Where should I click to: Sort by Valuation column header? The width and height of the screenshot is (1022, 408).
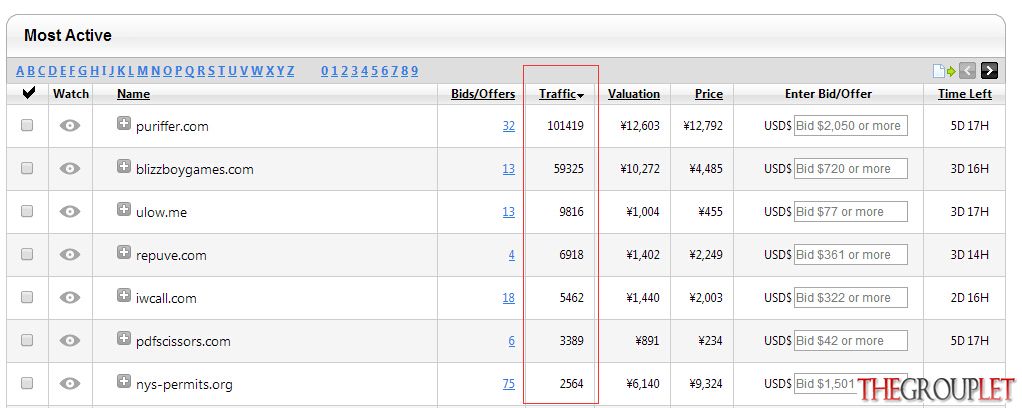click(634, 94)
